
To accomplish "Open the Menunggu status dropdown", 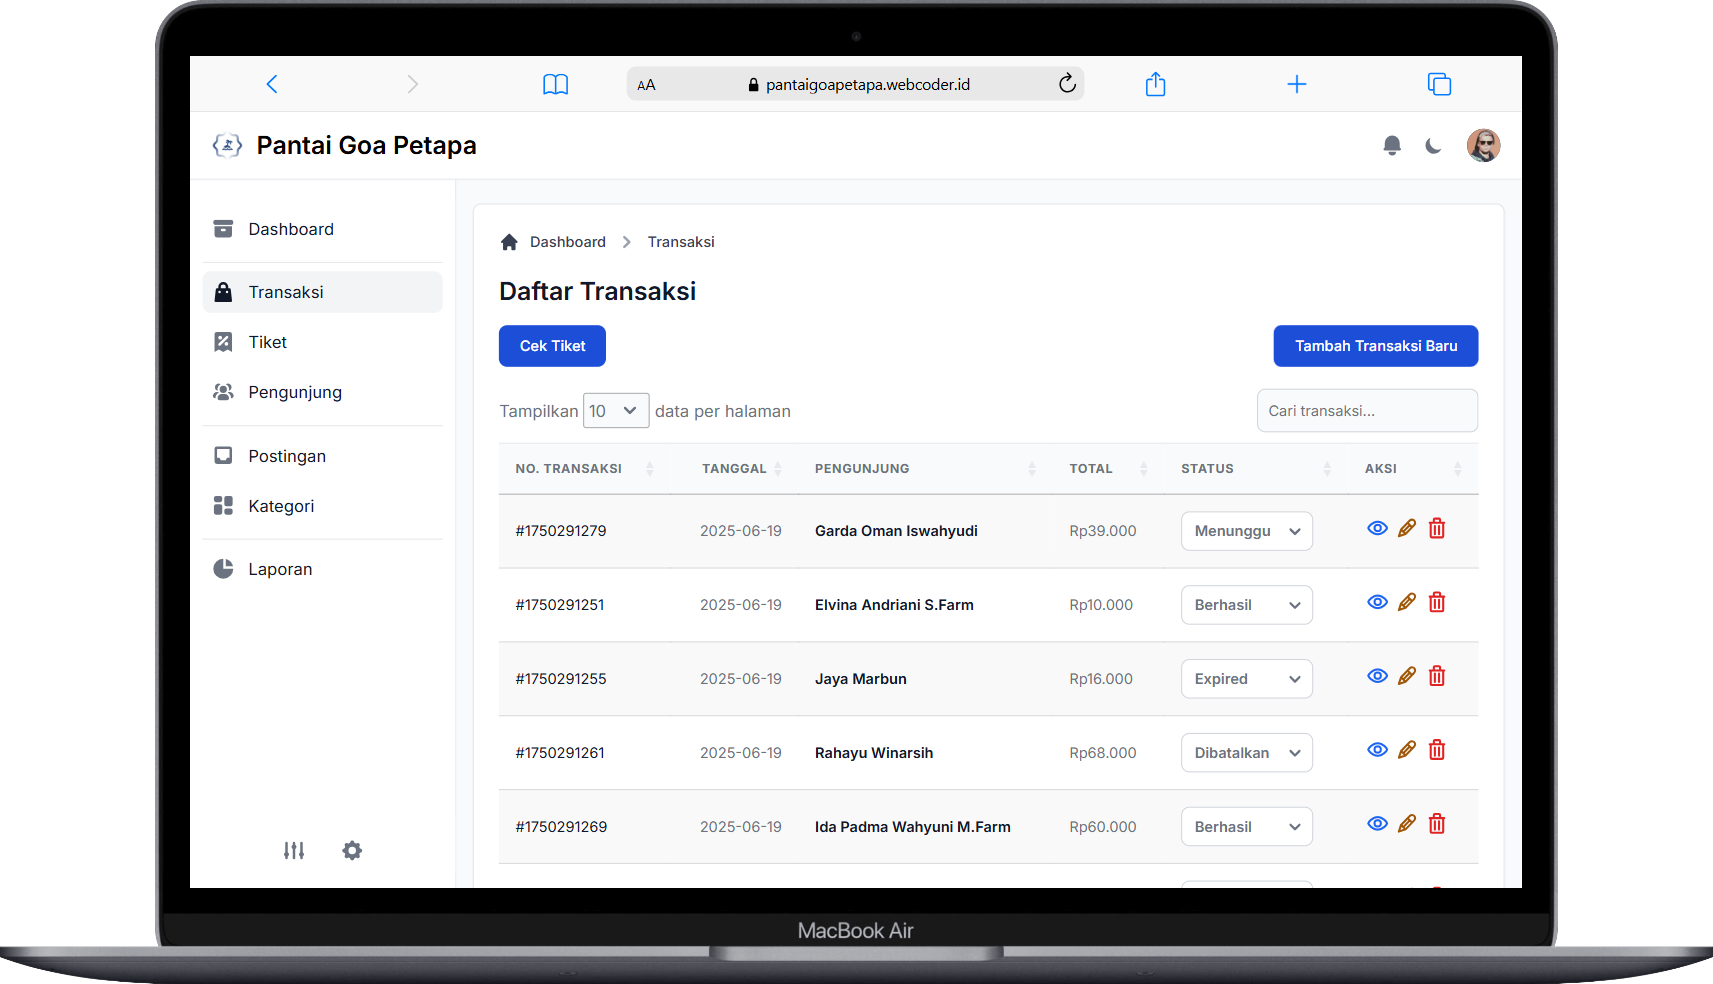I will (x=1246, y=531).
